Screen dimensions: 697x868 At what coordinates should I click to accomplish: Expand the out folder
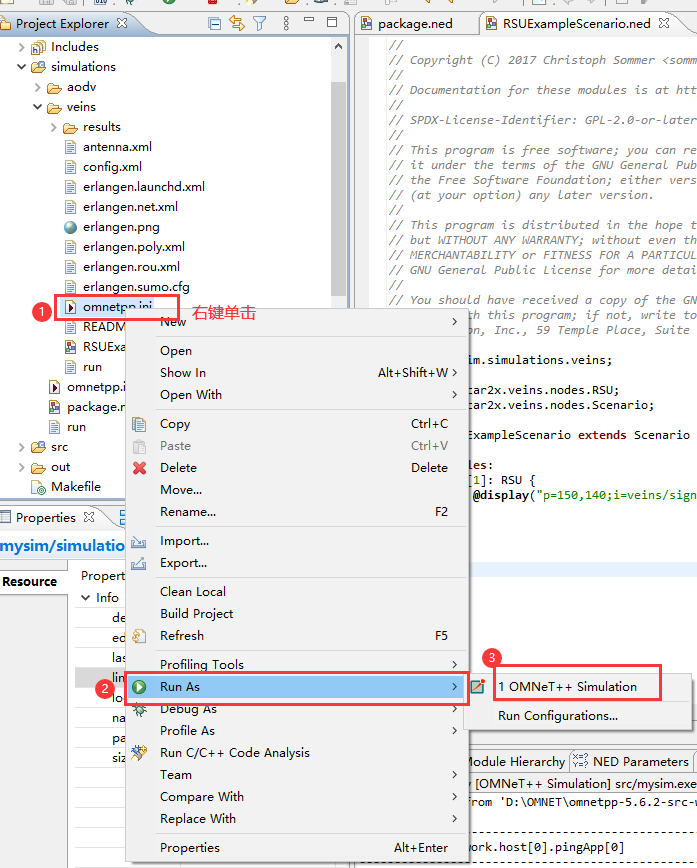click(22, 467)
